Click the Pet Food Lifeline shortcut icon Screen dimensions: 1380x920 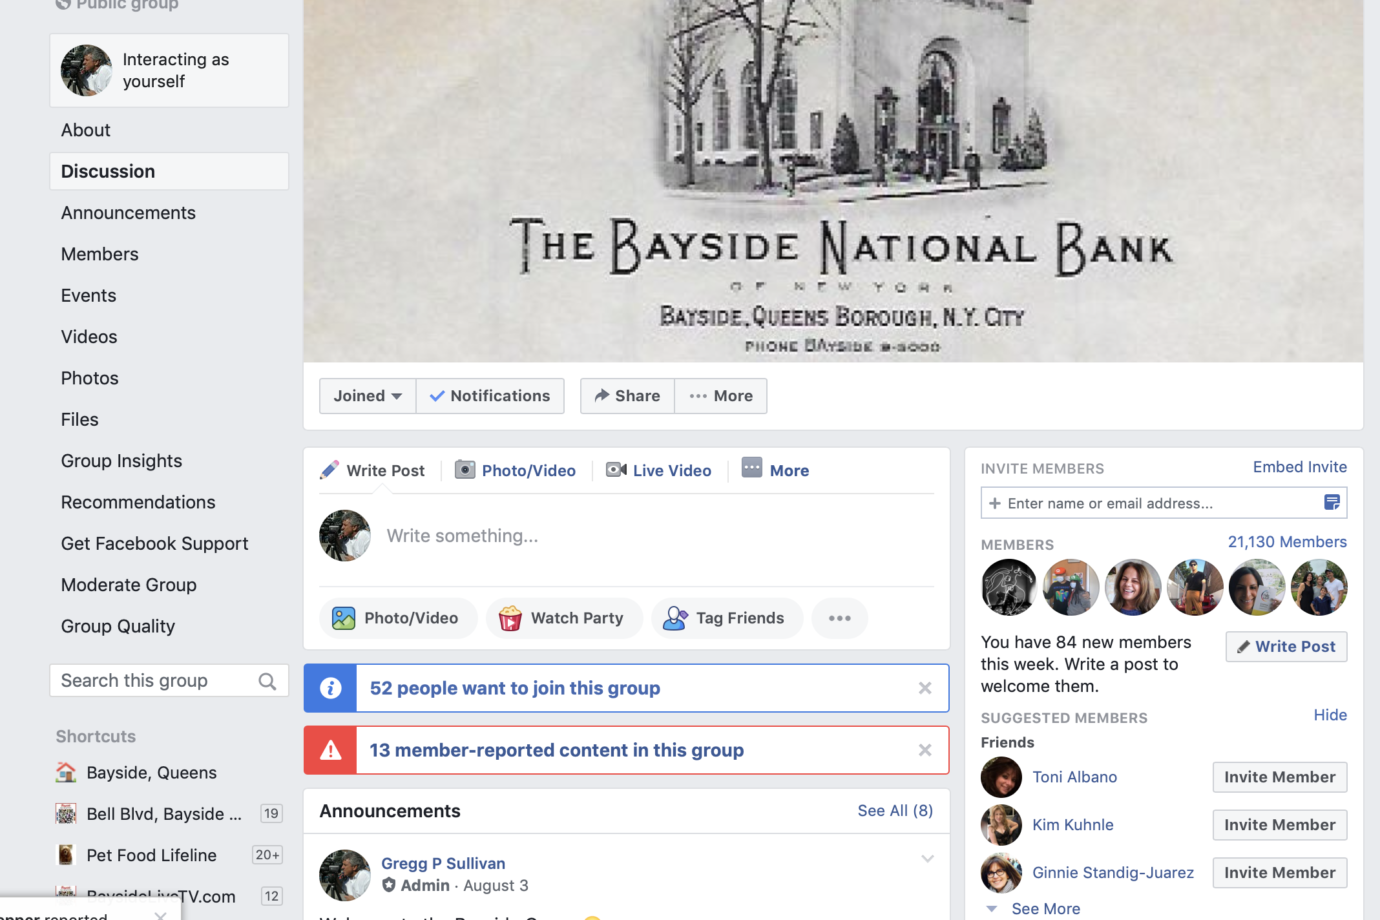point(66,855)
